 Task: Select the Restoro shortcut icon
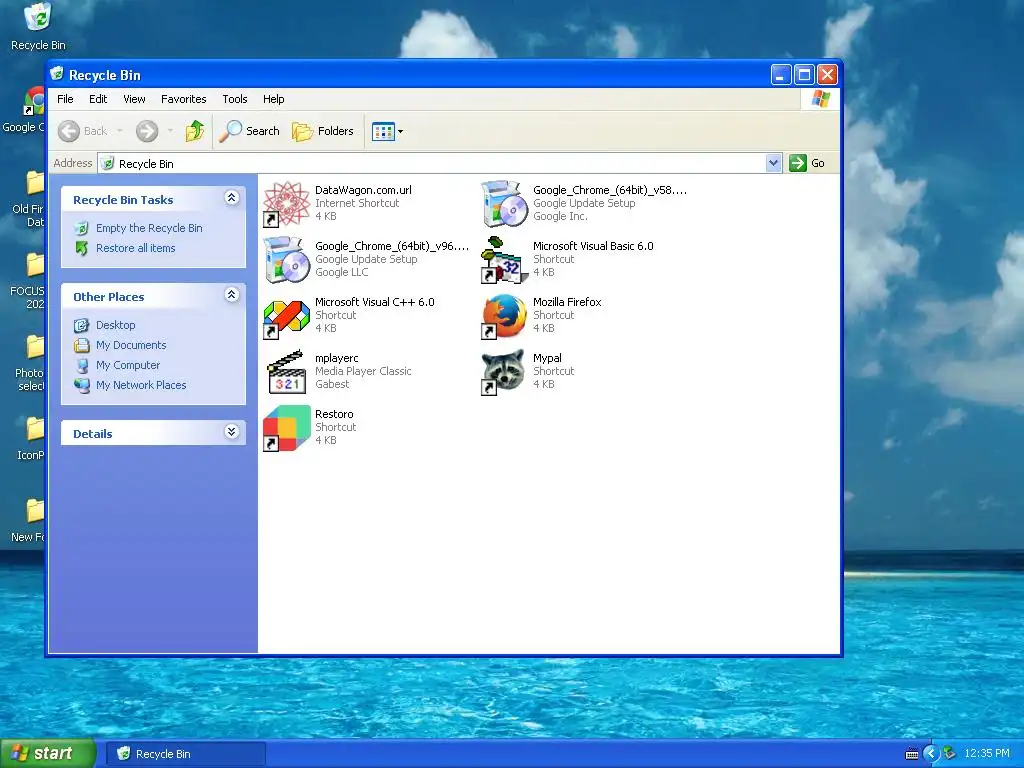tap(287, 428)
